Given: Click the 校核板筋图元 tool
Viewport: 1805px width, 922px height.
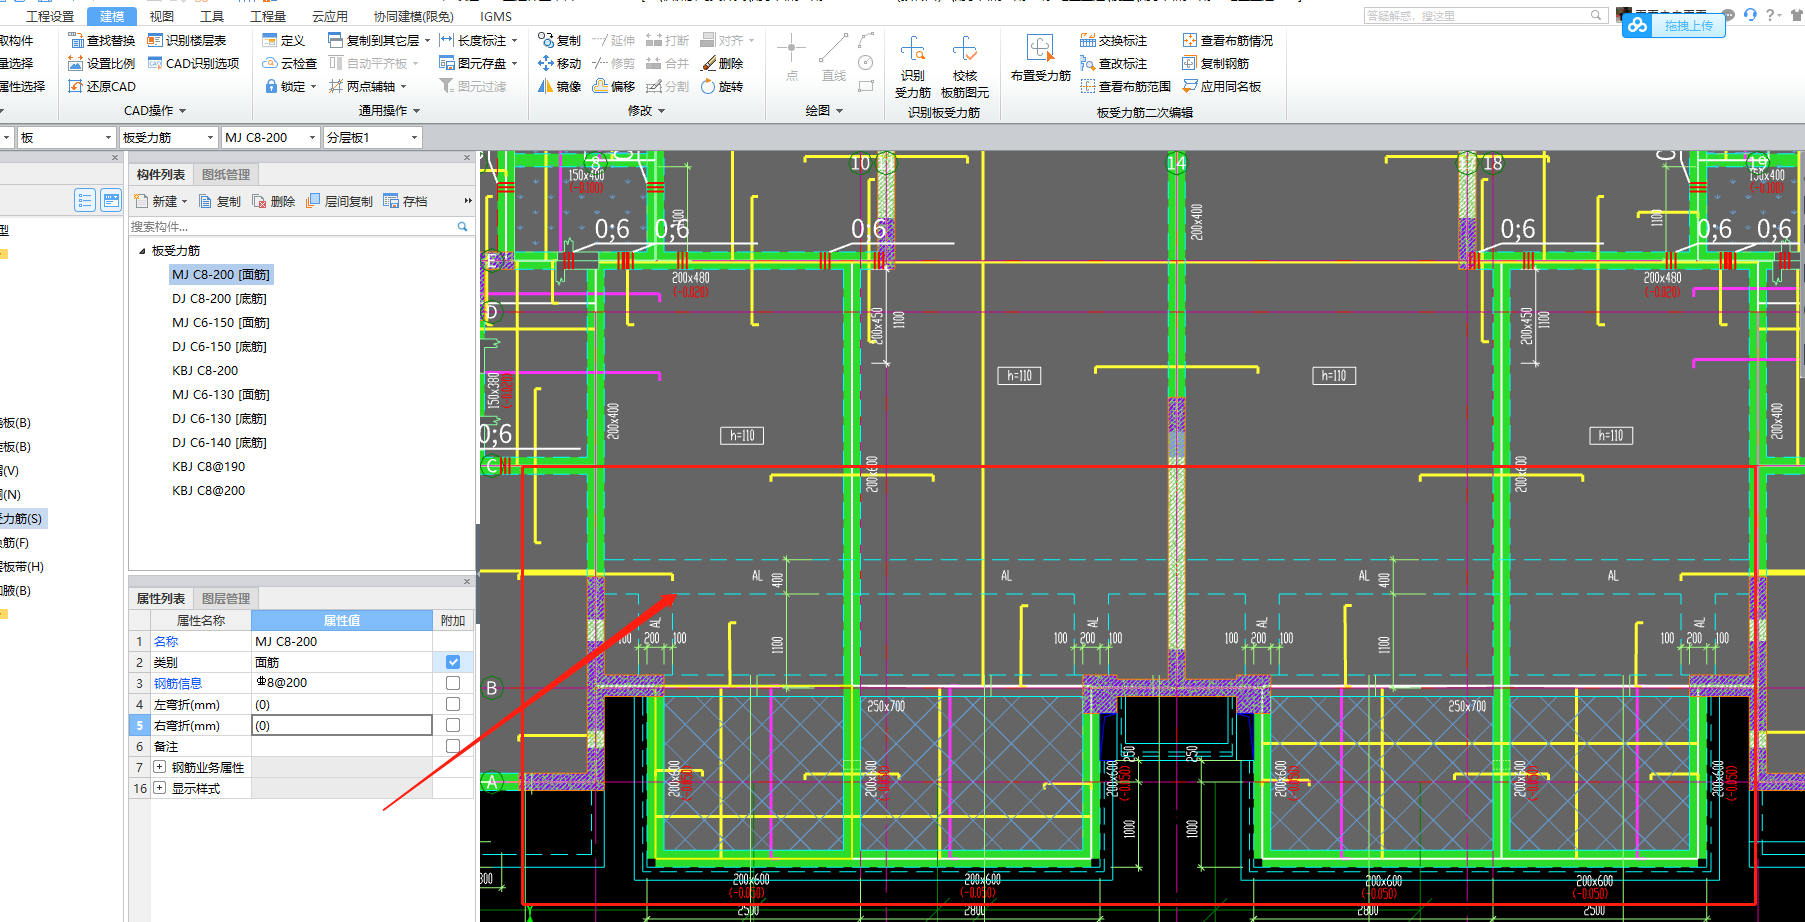Looking at the screenshot, I should pyautogui.click(x=965, y=66).
